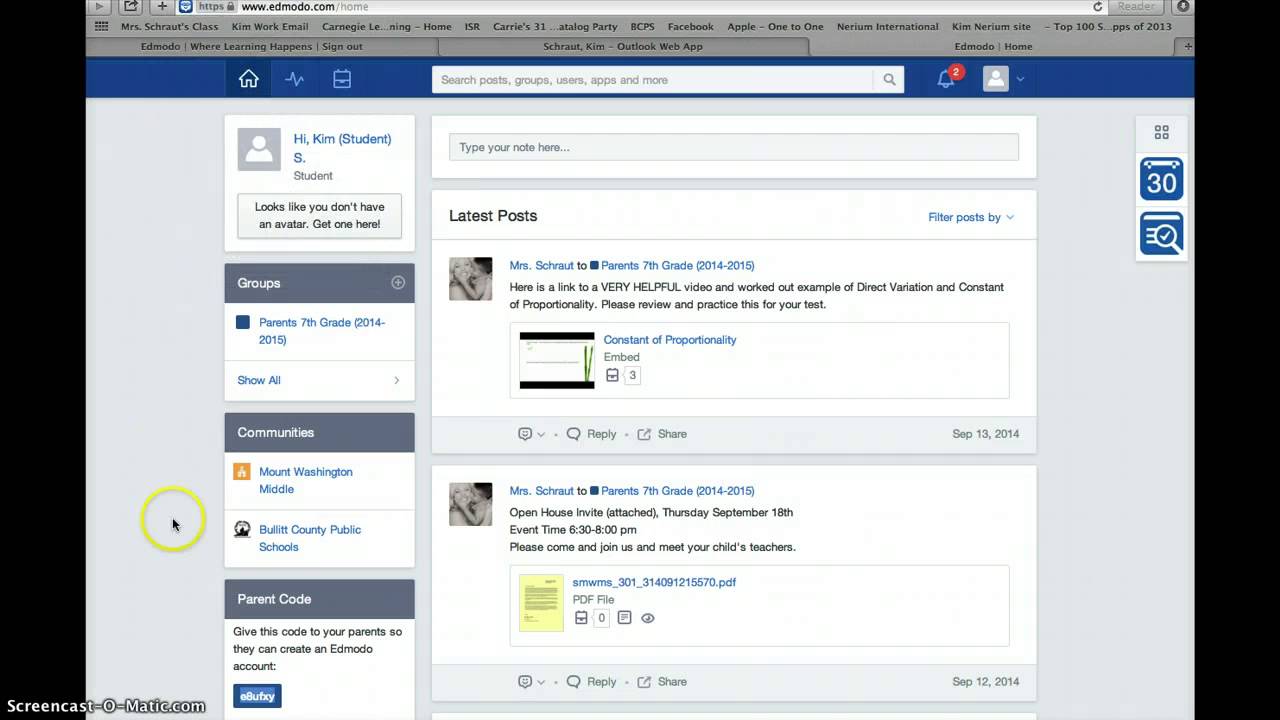Open Parents 7th Grade group in sidebar
The image size is (1280, 720).
(x=322, y=331)
